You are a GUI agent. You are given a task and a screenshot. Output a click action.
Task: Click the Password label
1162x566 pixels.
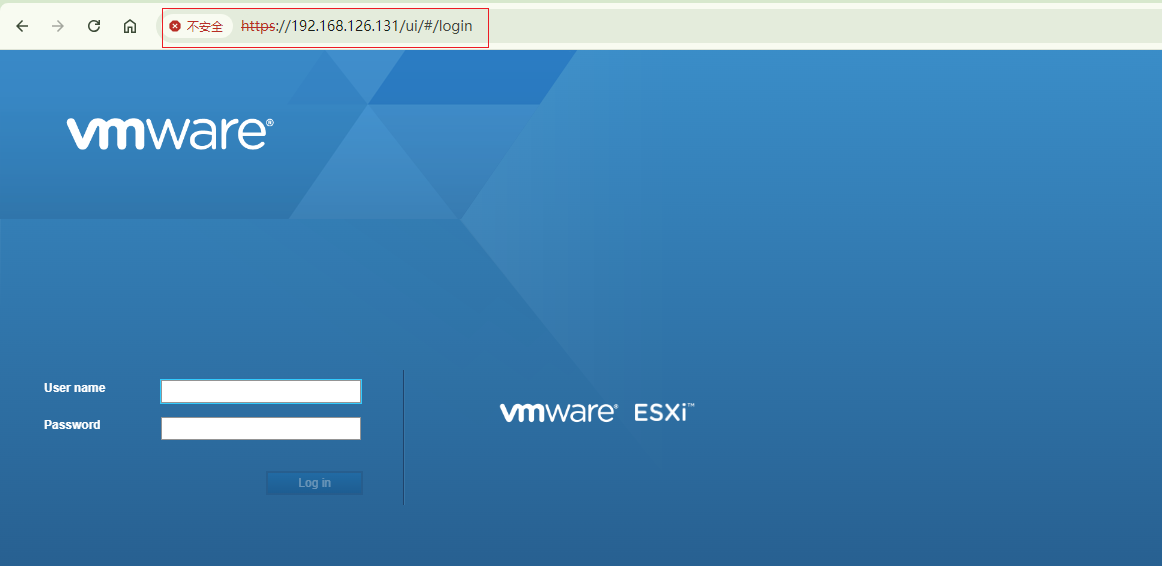(72, 425)
